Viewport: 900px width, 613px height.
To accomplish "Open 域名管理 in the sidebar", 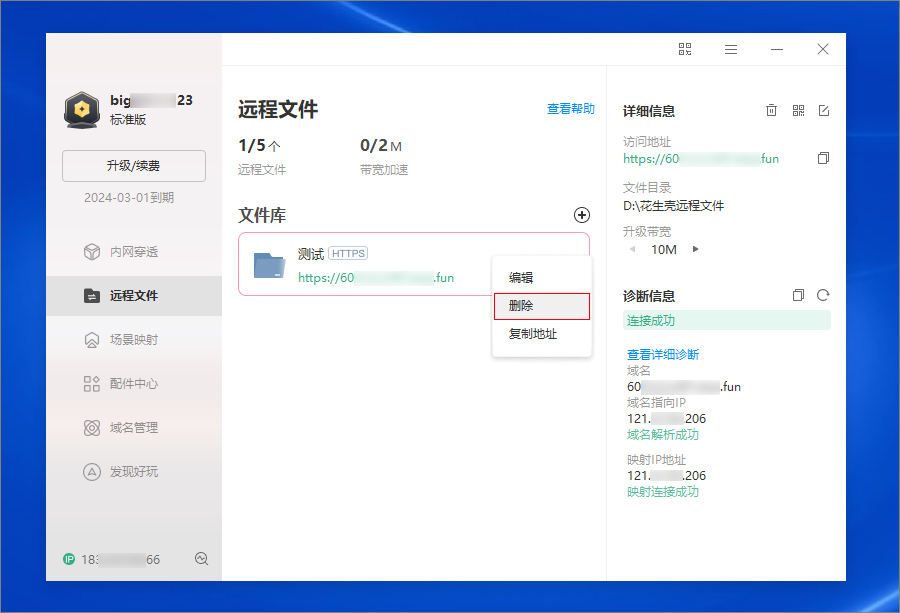I will click(134, 428).
